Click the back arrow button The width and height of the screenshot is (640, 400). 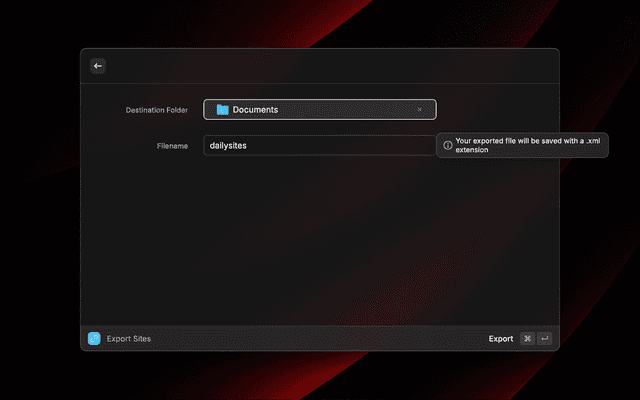[x=98, y=66]
